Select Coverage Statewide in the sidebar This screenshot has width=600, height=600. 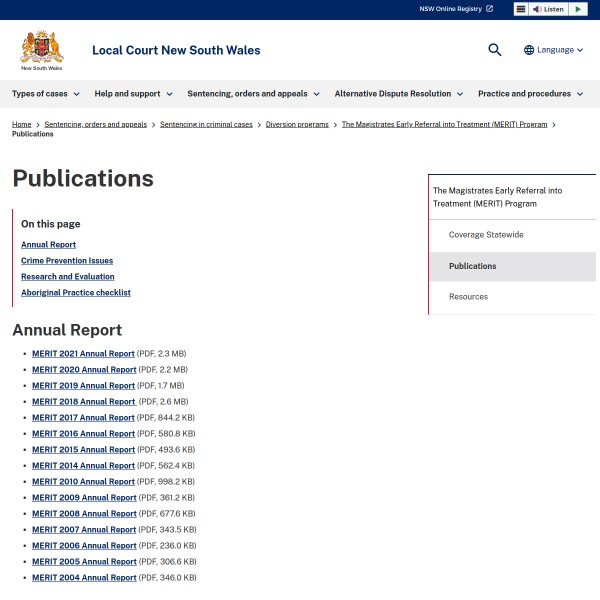486,235
